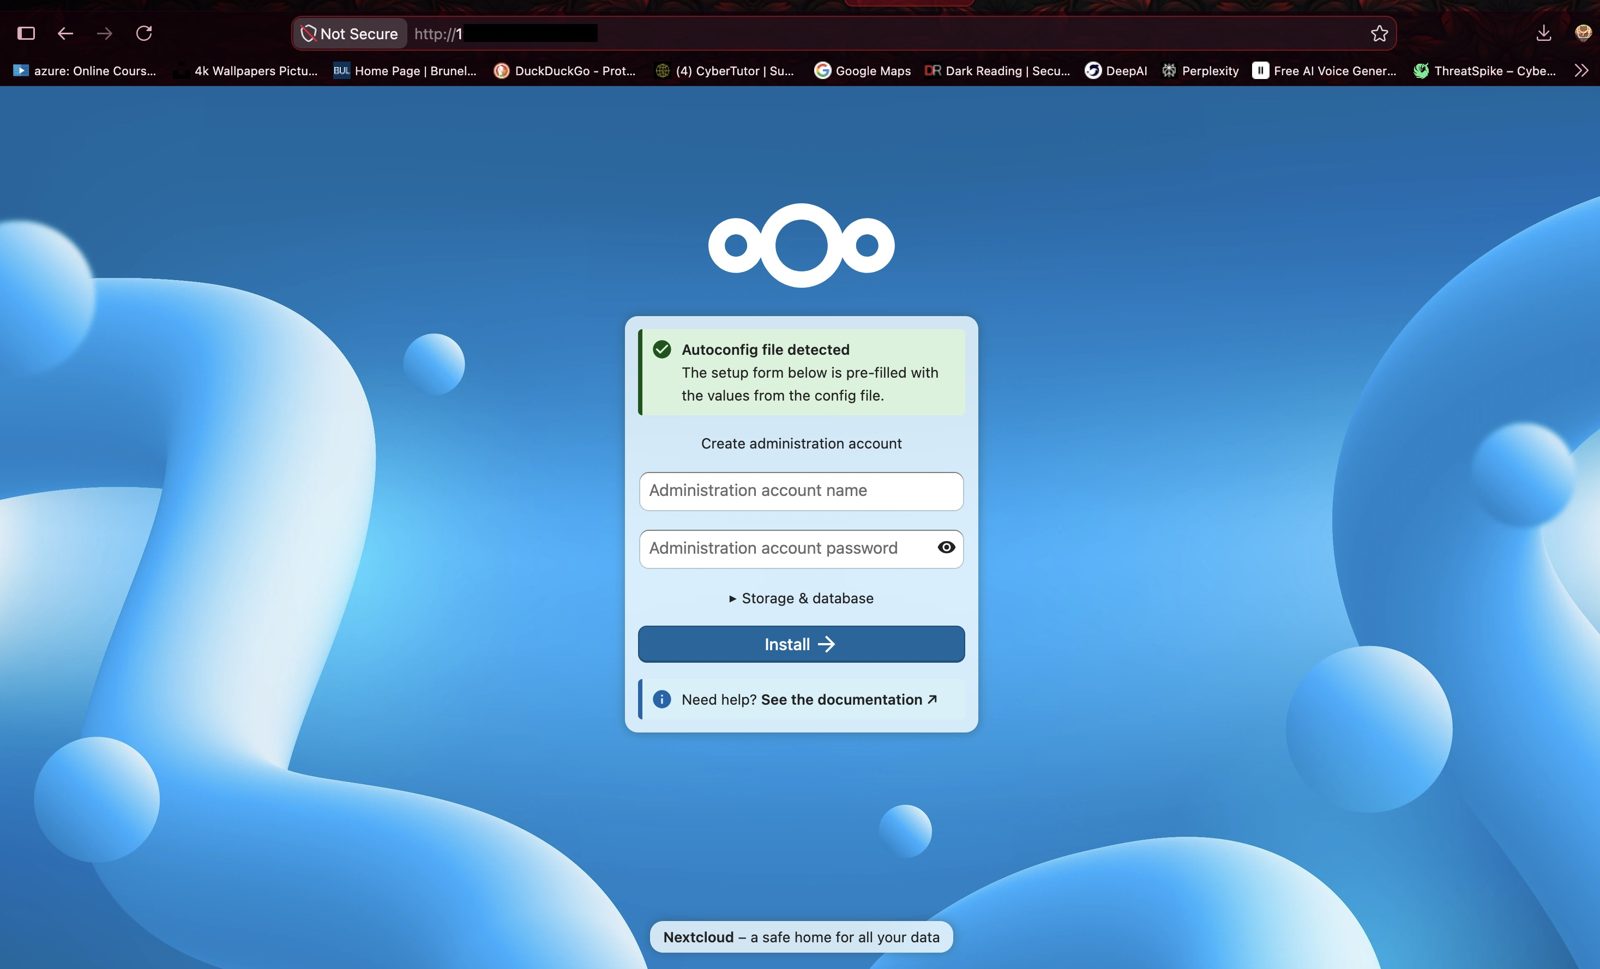Open the CyberTutor bookmark
The image size is (1600, 969).
(725, 71)
